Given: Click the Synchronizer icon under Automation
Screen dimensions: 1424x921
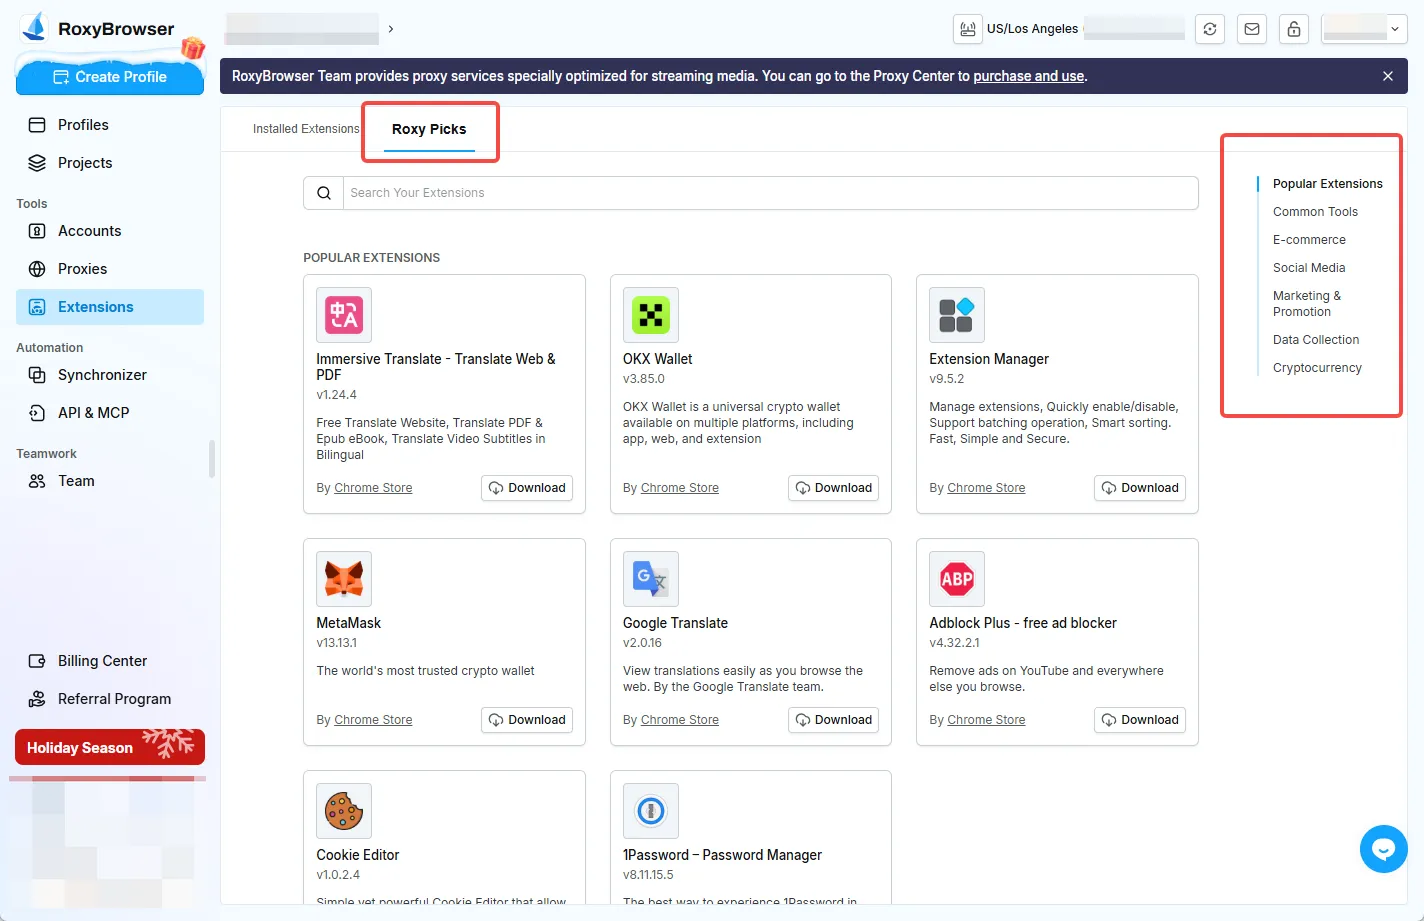Looking at the screenshot, I should coord(38,374).
